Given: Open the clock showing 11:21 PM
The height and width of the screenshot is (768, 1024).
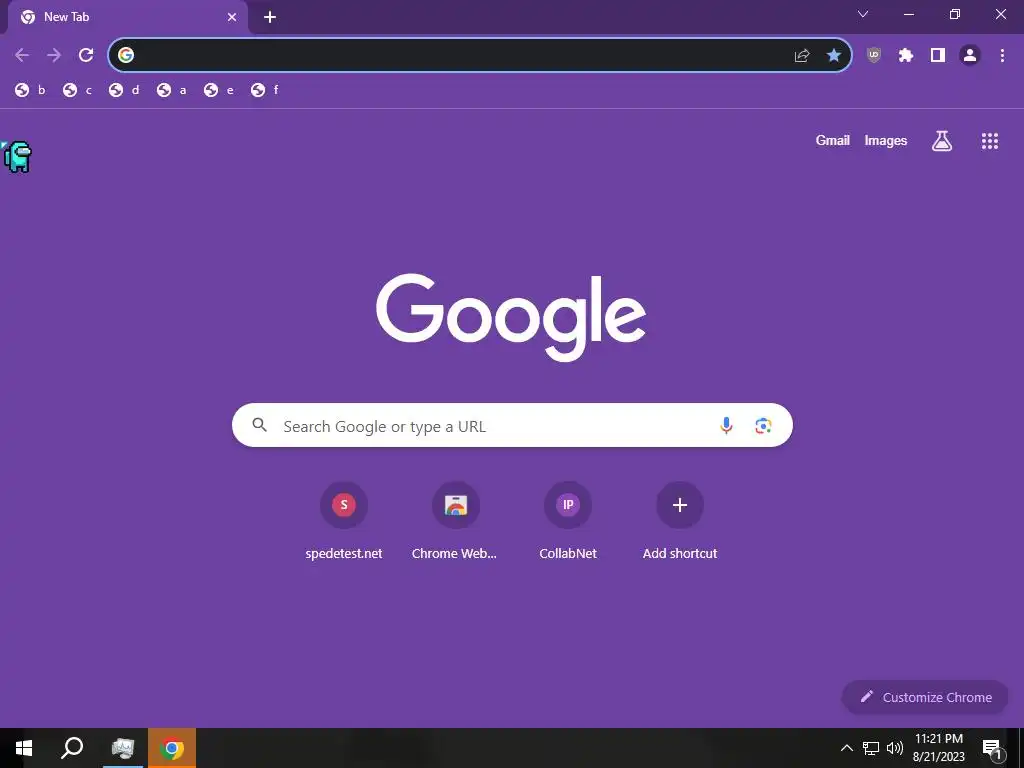Looking at the screenshot, I should click(938, 748).
